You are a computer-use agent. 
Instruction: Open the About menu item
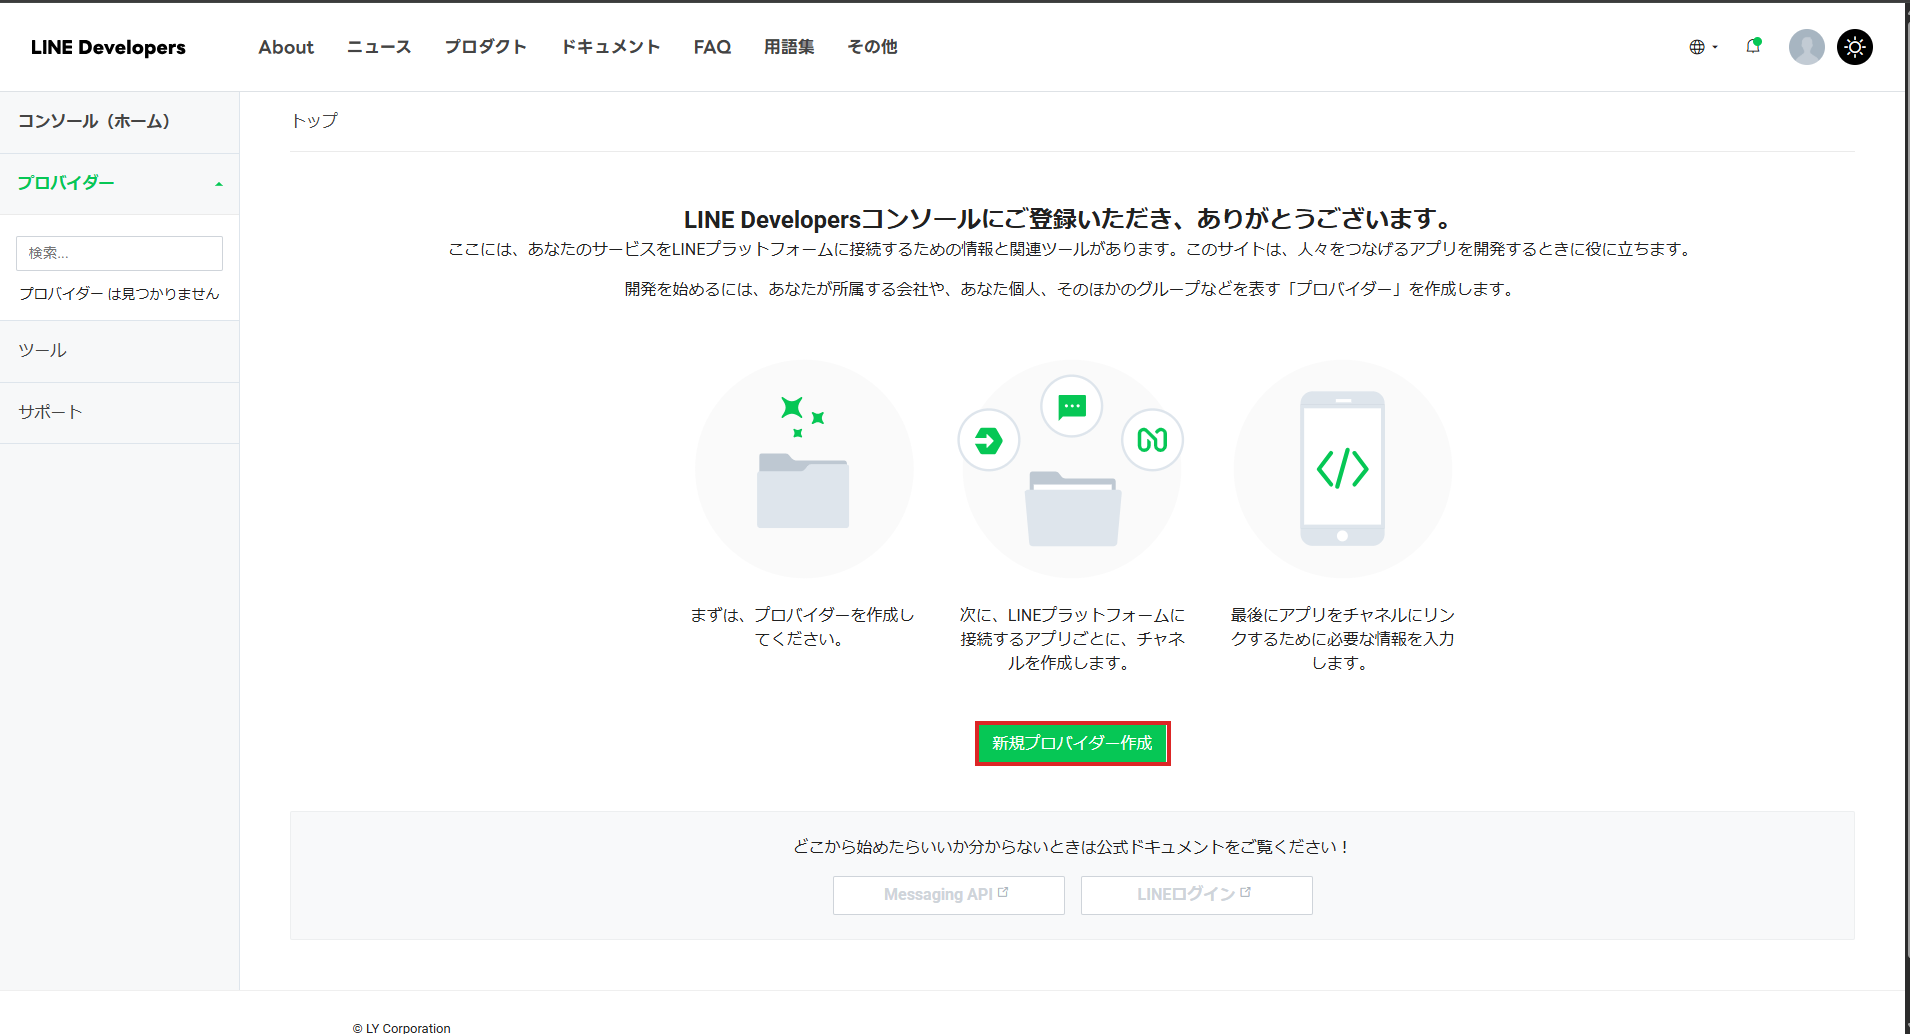point(286,47)
